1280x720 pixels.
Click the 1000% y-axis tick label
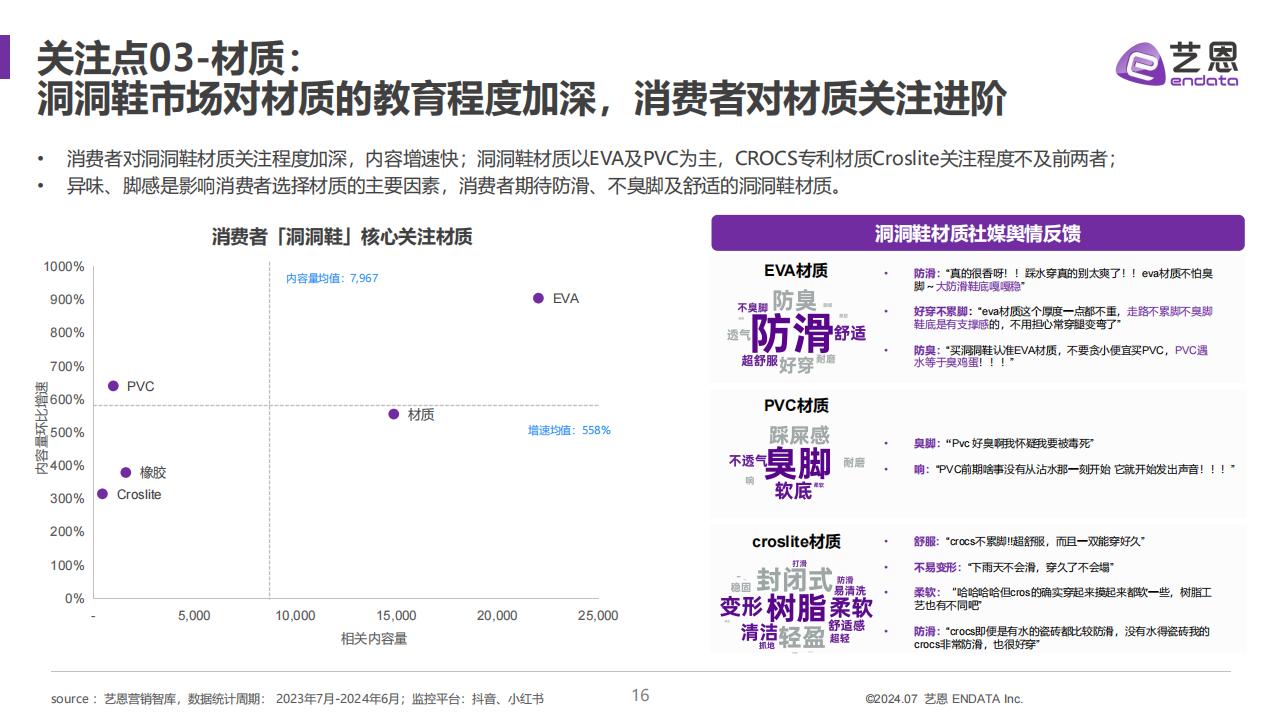(64, 266)
